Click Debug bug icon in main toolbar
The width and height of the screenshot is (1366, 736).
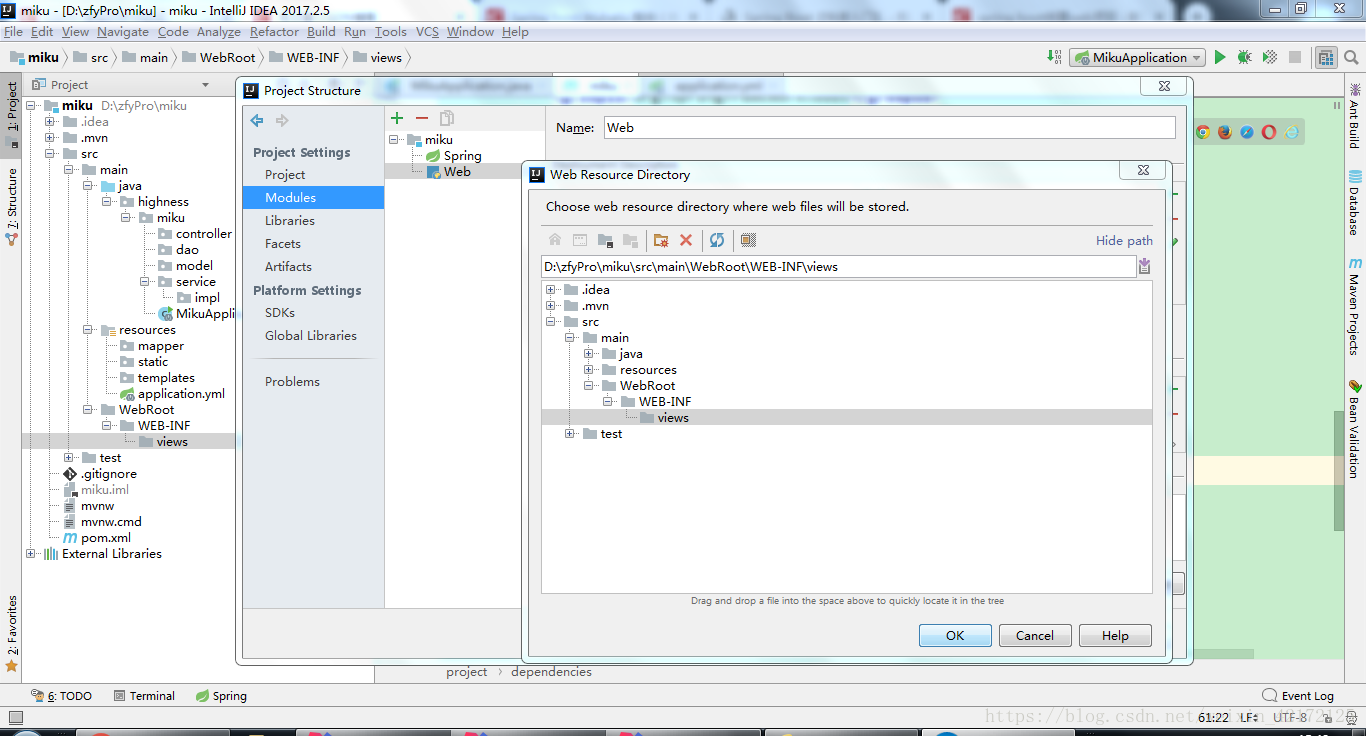(1244, 57)
